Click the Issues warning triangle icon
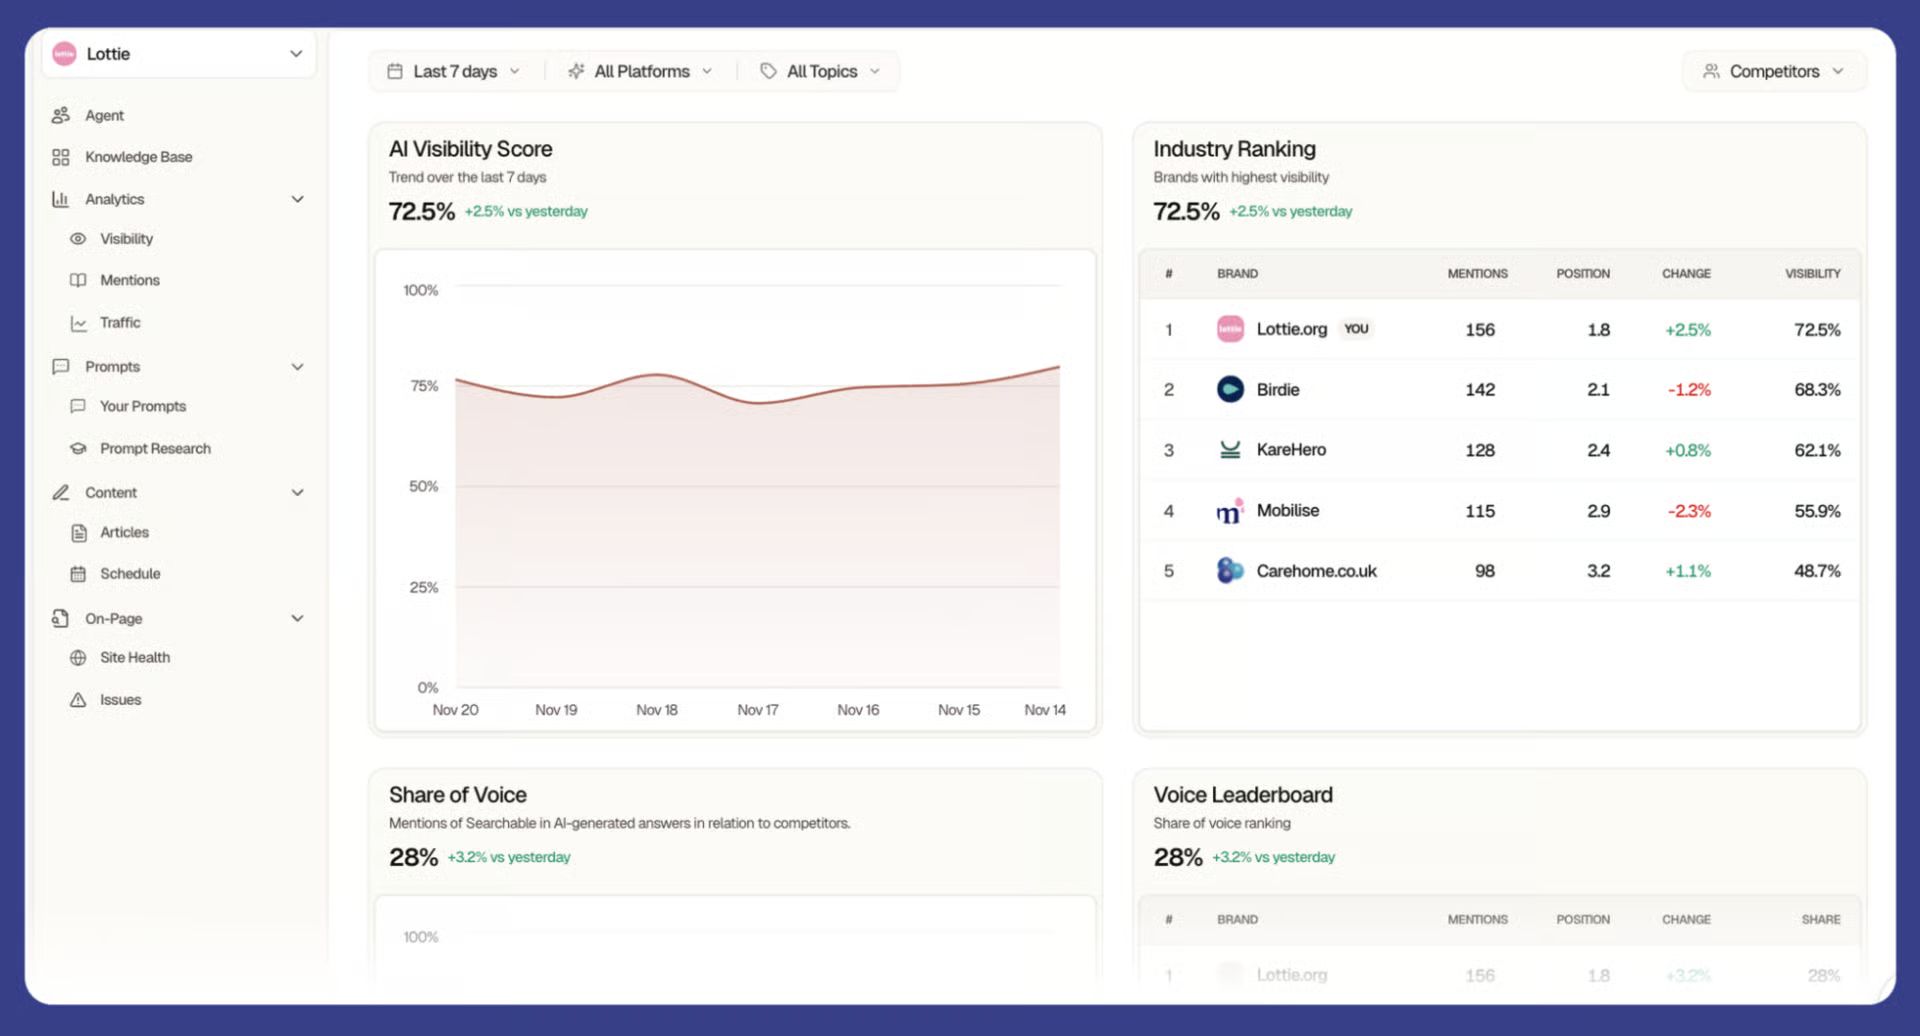Image resolution: width=1920 pixels, height=1036 pixels. [x=78, y=700]
